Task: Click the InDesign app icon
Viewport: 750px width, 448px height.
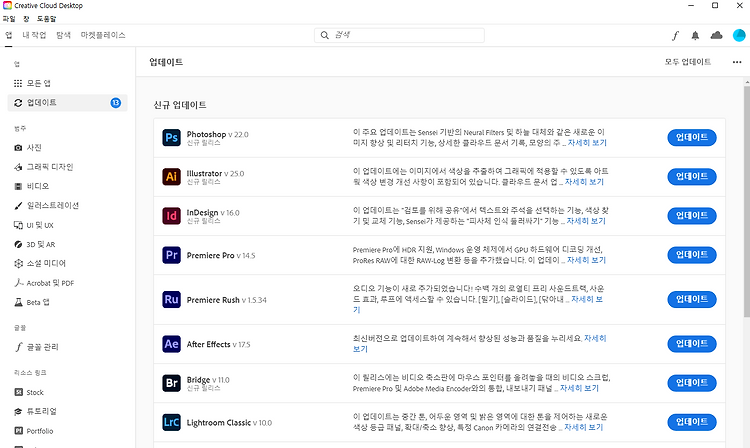Action: coord(171,216)
